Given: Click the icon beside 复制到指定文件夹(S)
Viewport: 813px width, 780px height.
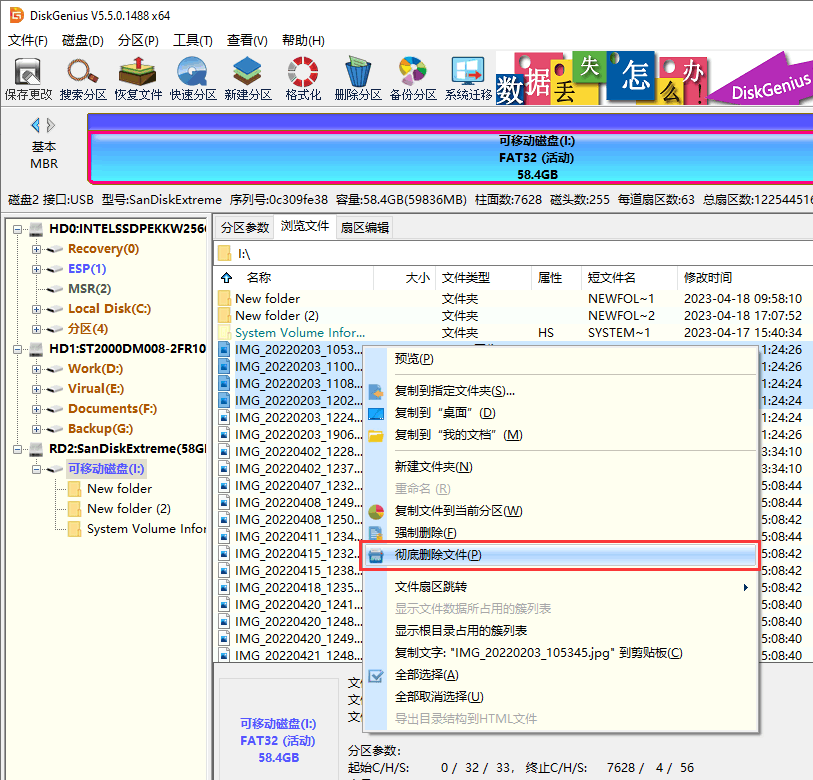Looking at the screenshot, I should (x=376, y=392).
